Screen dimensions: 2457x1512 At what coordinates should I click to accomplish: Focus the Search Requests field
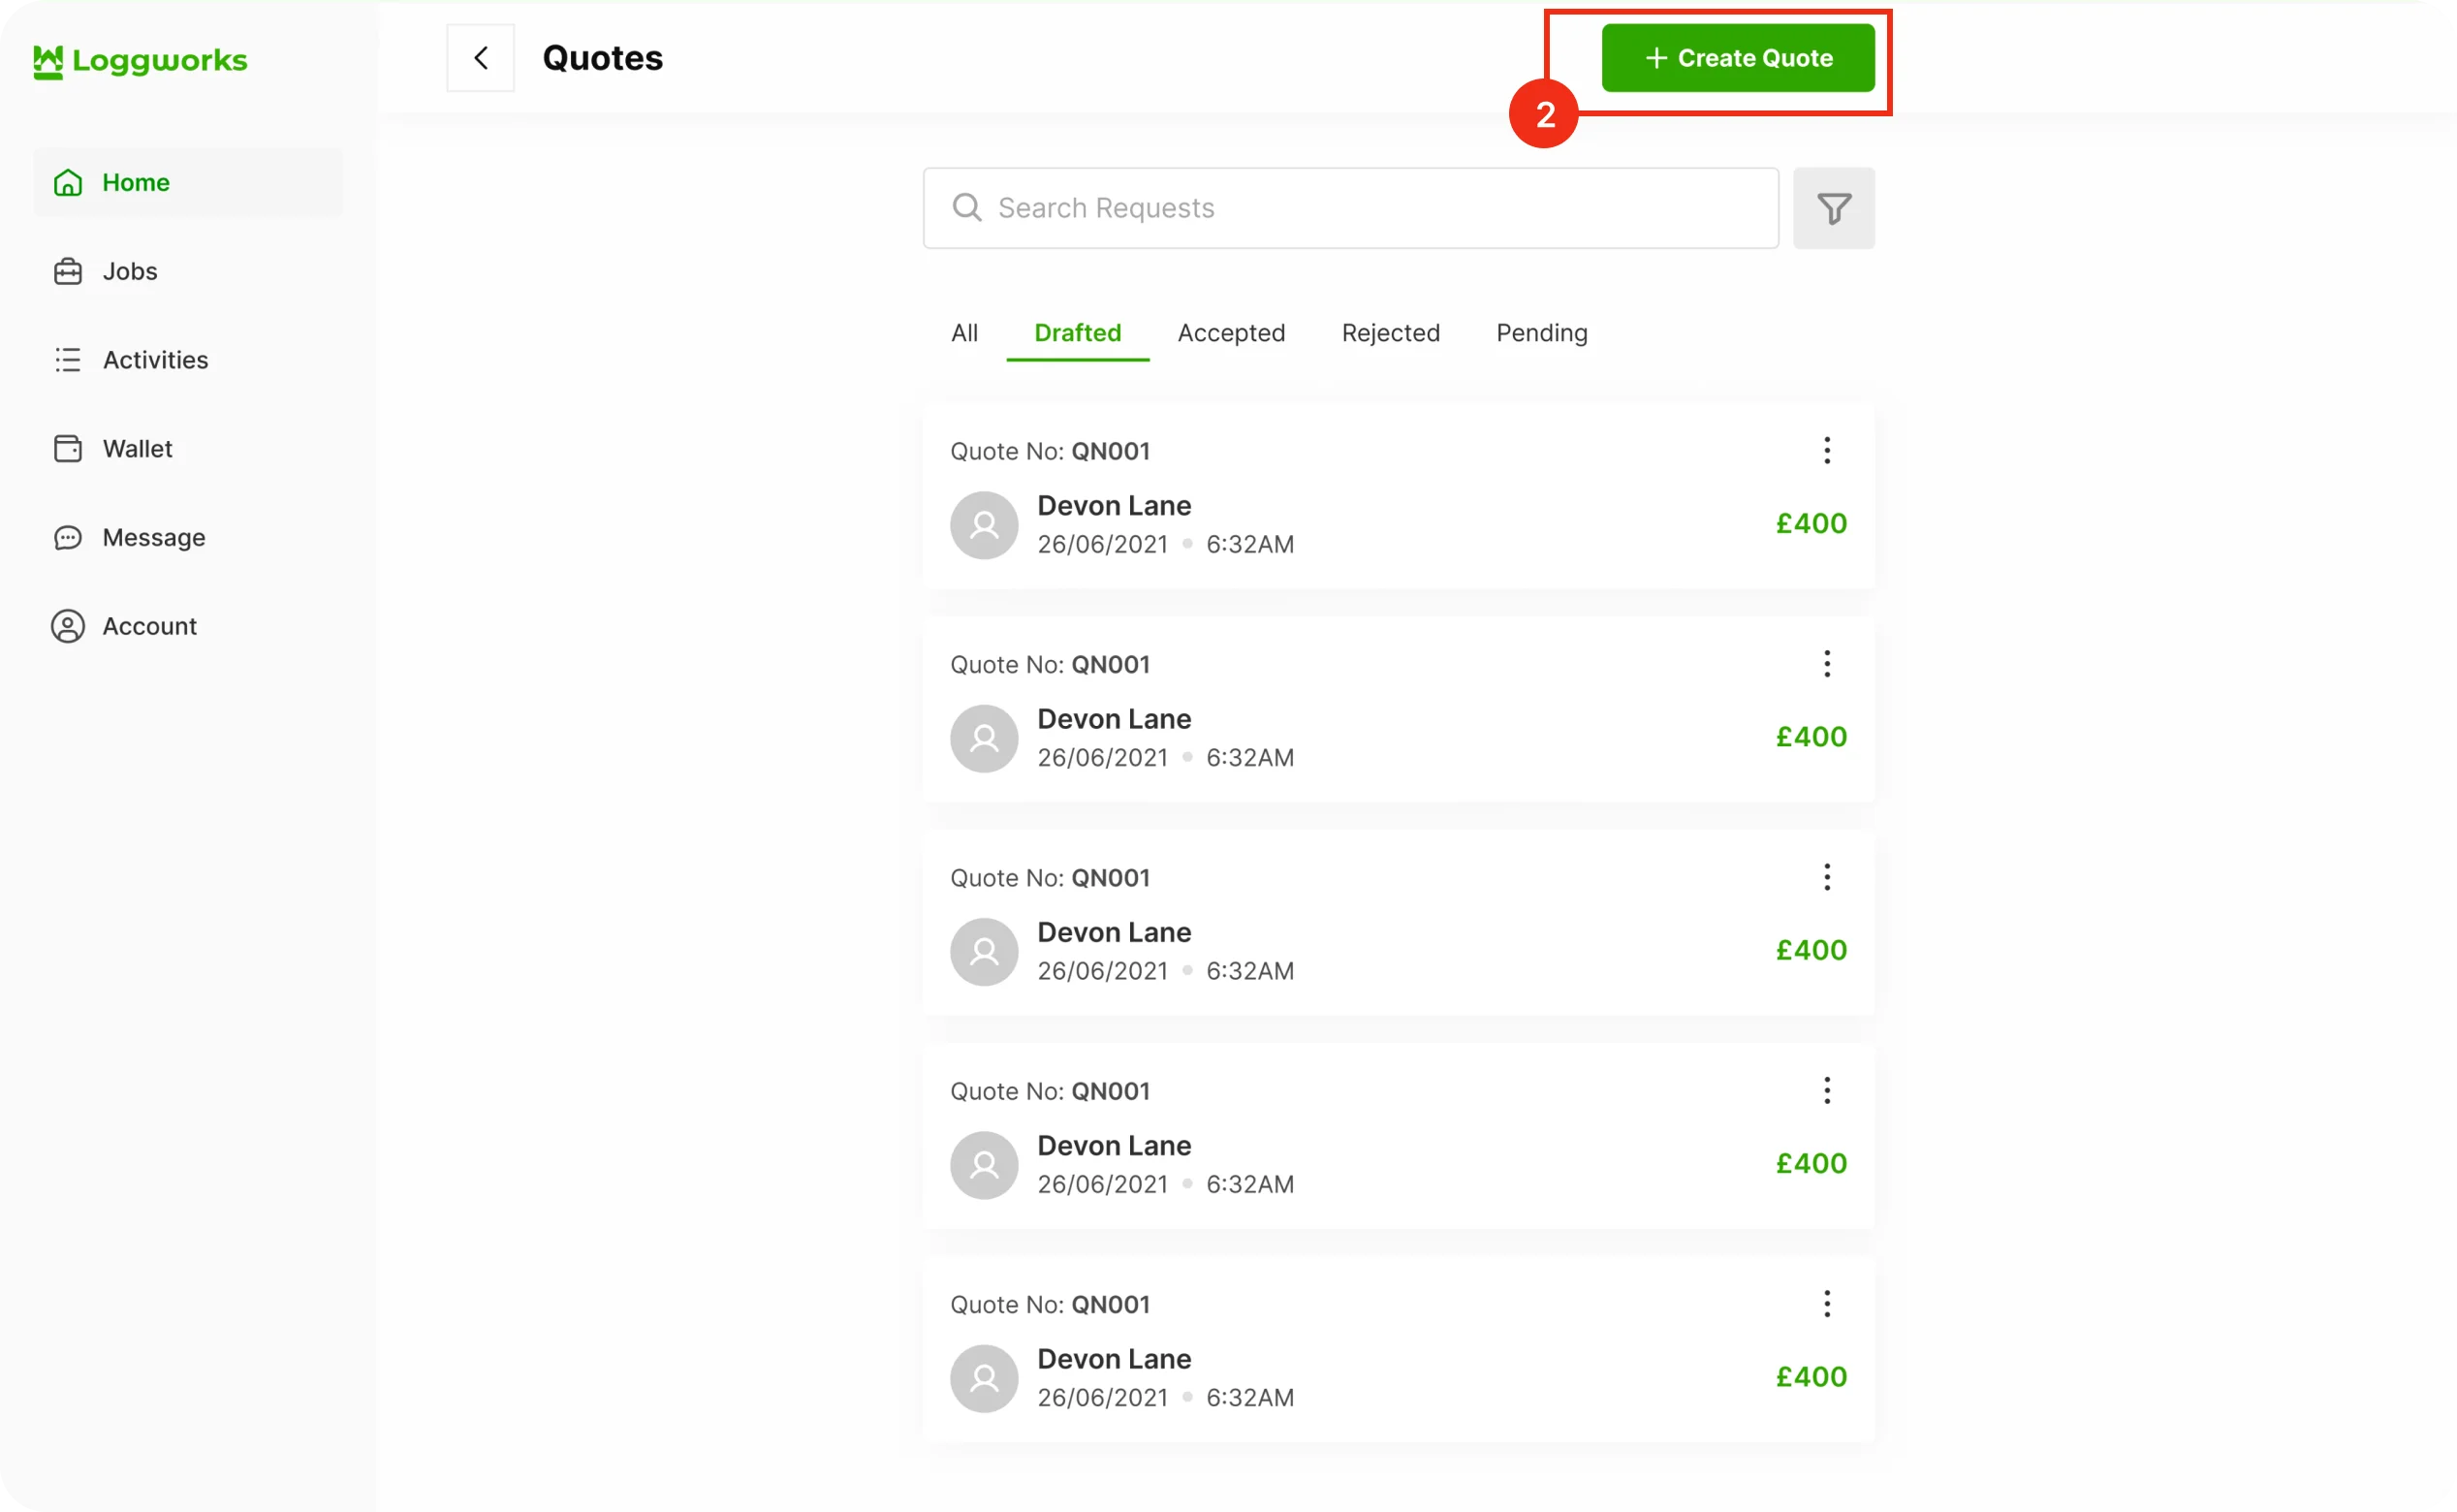coord(1350,208)
